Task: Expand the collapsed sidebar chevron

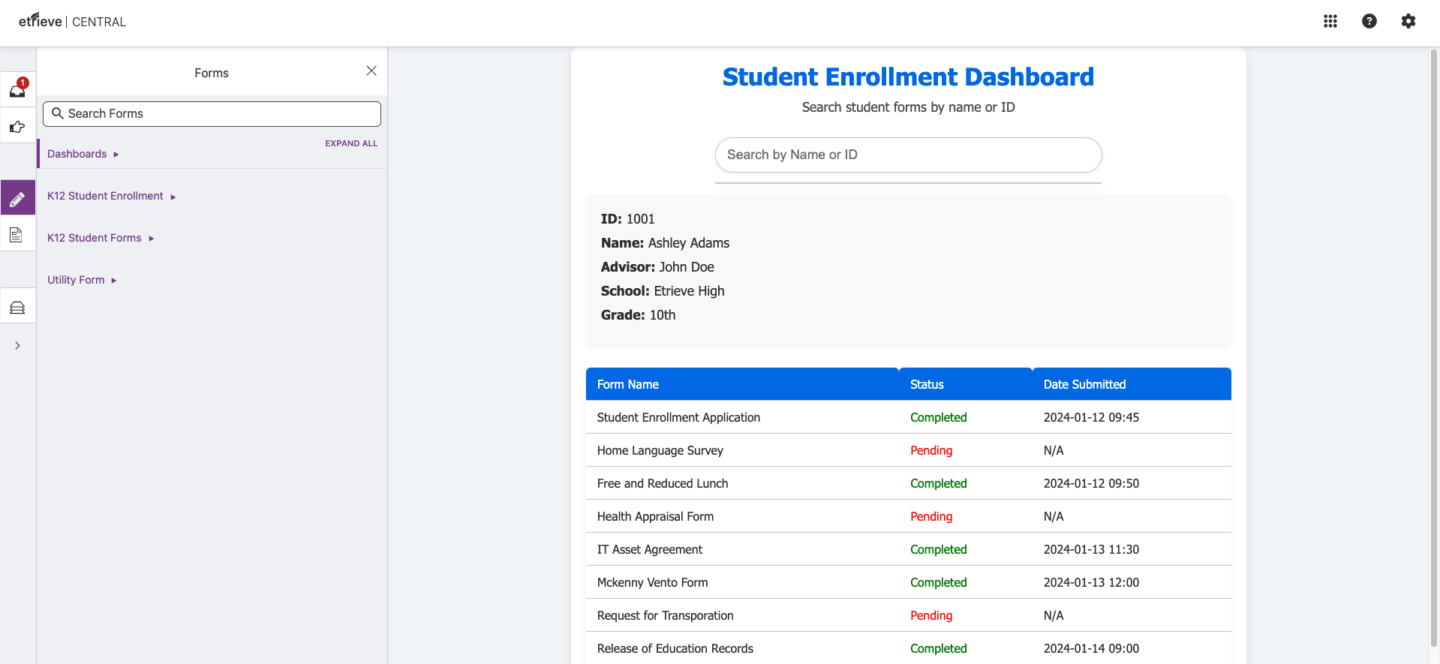Action: pos(16,344)
